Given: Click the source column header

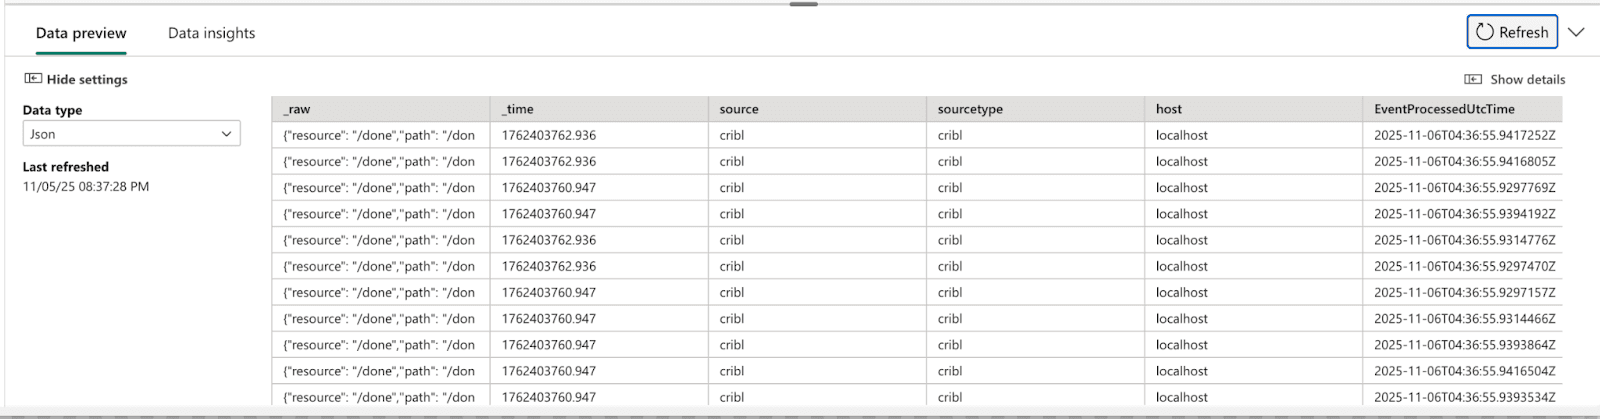Looking at the screenshot, I should coord(816,109).
